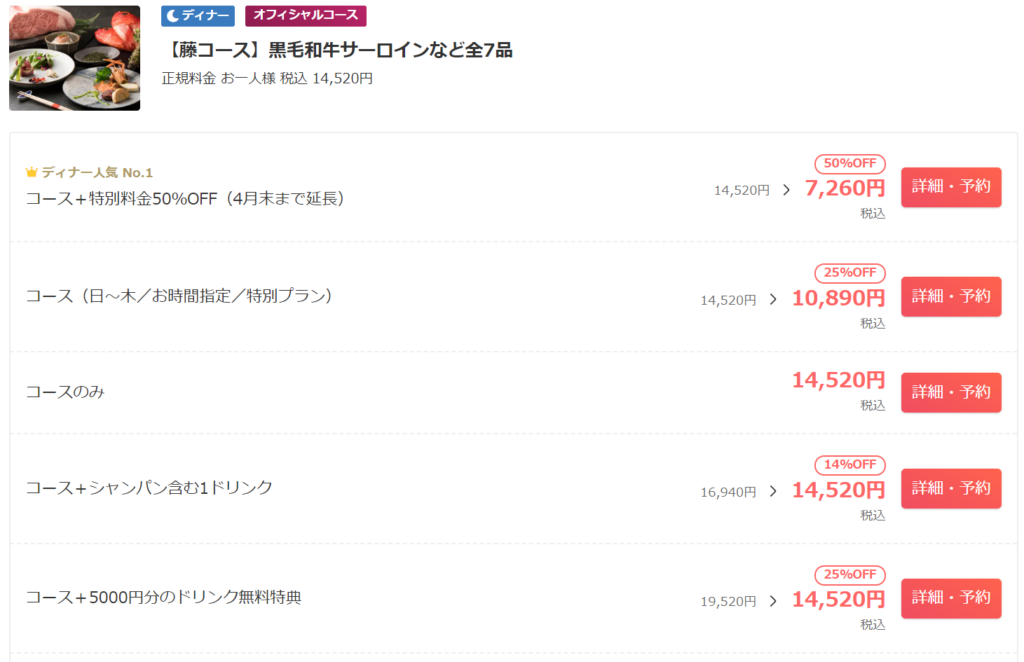Screen dimensions: 1024x662
Task: Select the オフィシャルコース tag
Action: pyautogui.click(x=306, y=15)
